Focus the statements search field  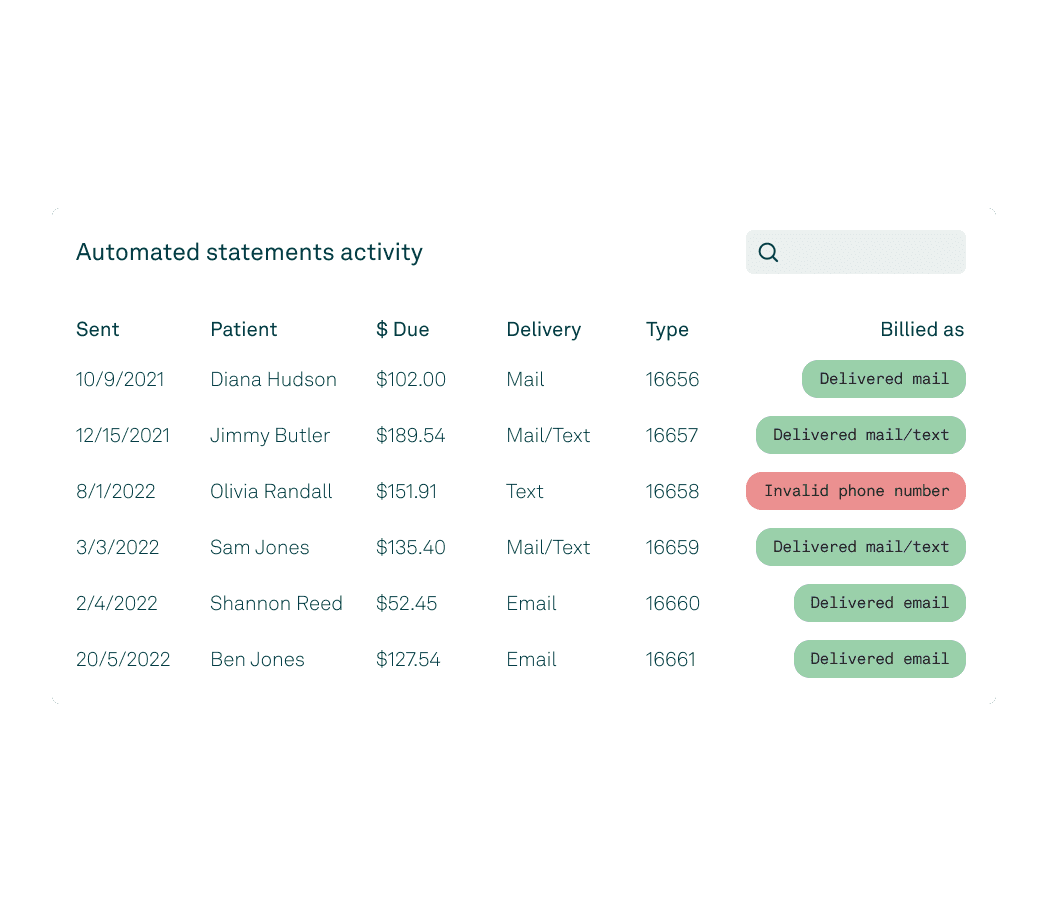click(x=856, y=252)
